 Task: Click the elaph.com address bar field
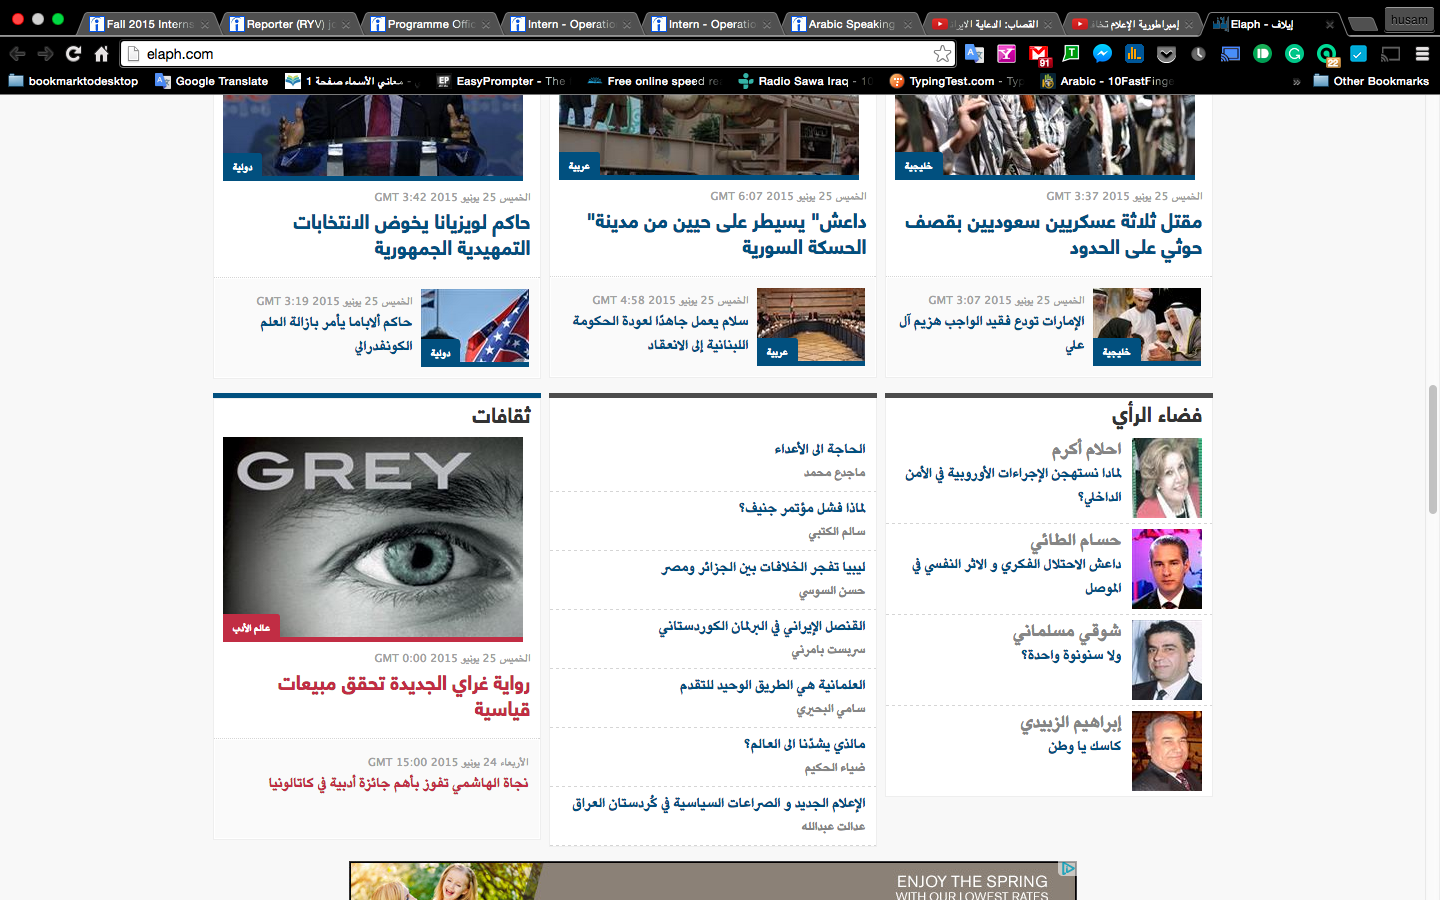click(538, 54)
